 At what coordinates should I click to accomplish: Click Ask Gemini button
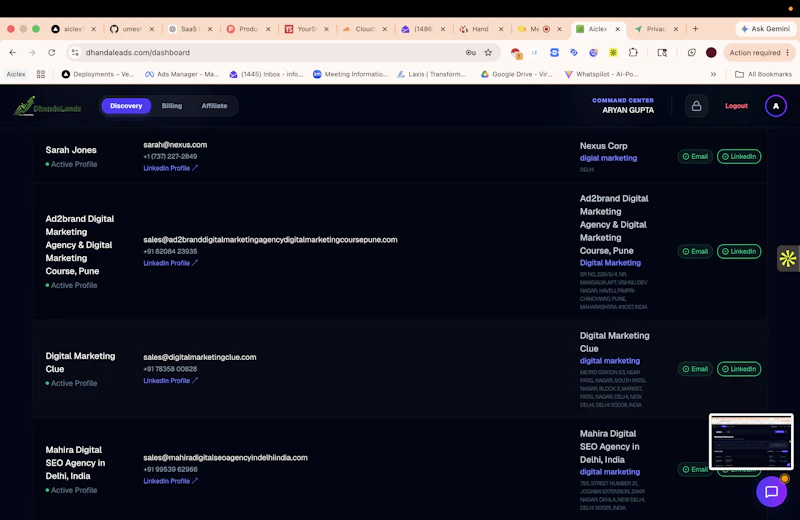(765, 29)
